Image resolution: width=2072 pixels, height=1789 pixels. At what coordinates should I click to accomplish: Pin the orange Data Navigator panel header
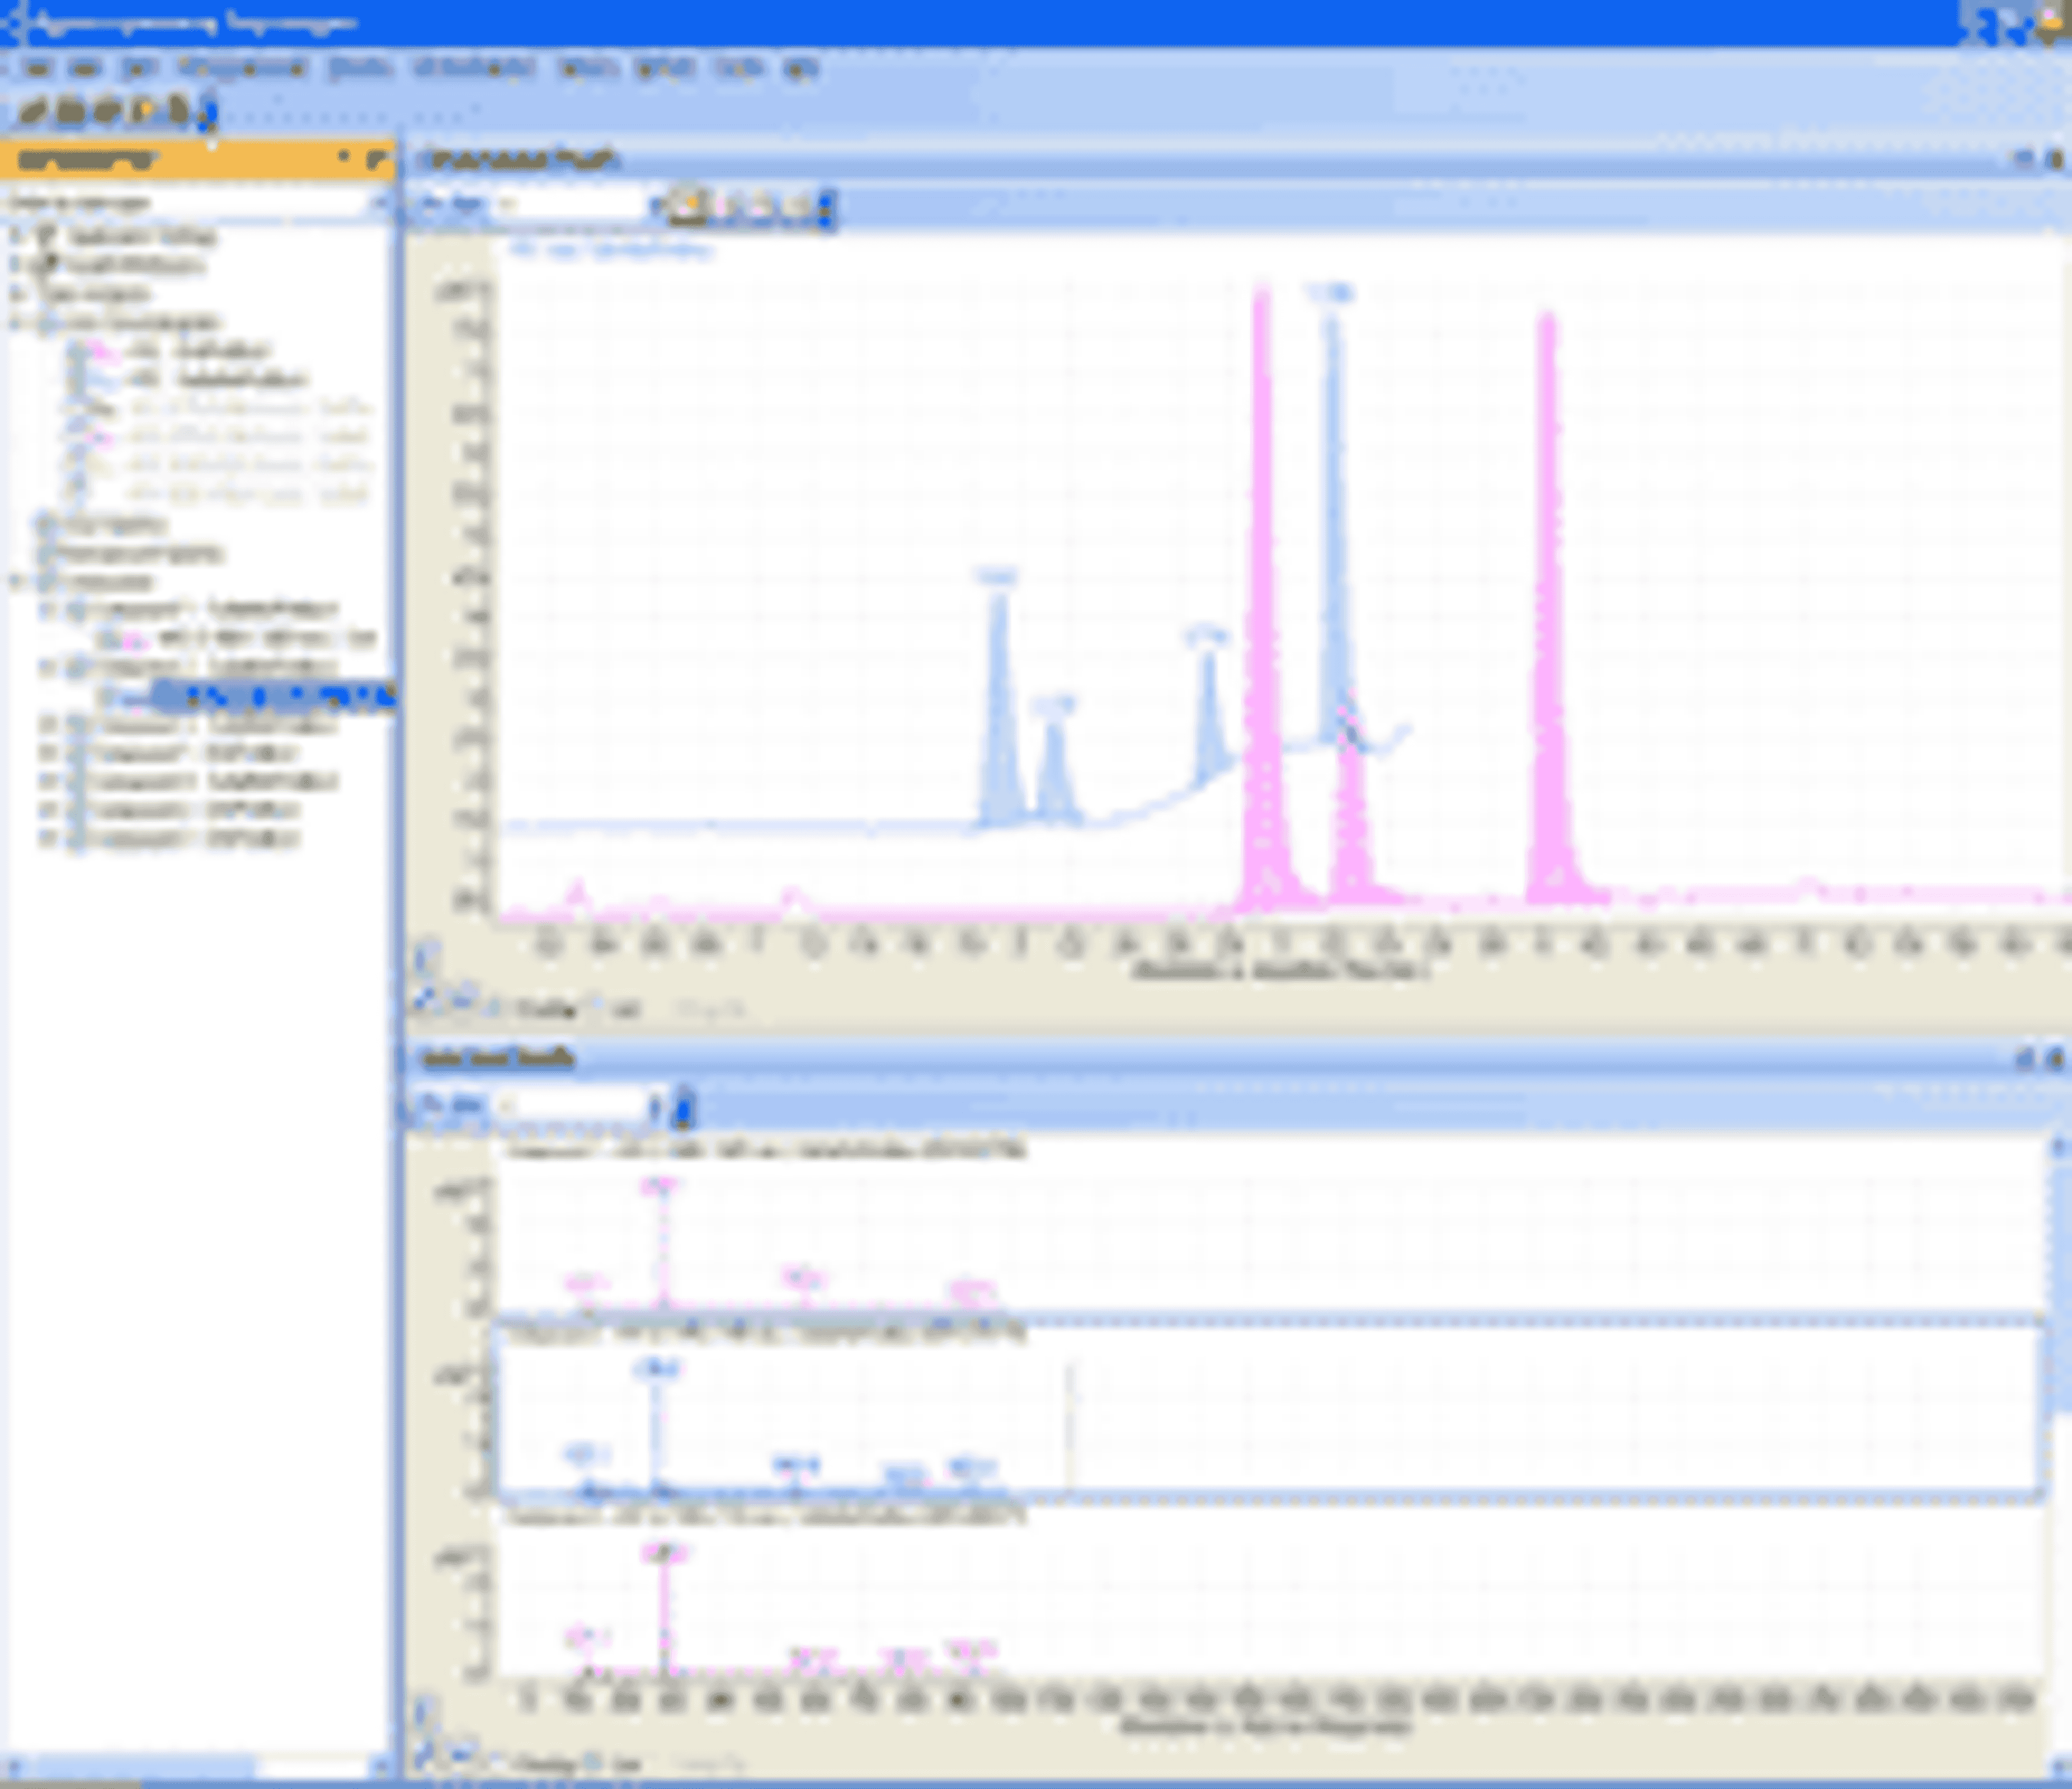tap(343, 158)
